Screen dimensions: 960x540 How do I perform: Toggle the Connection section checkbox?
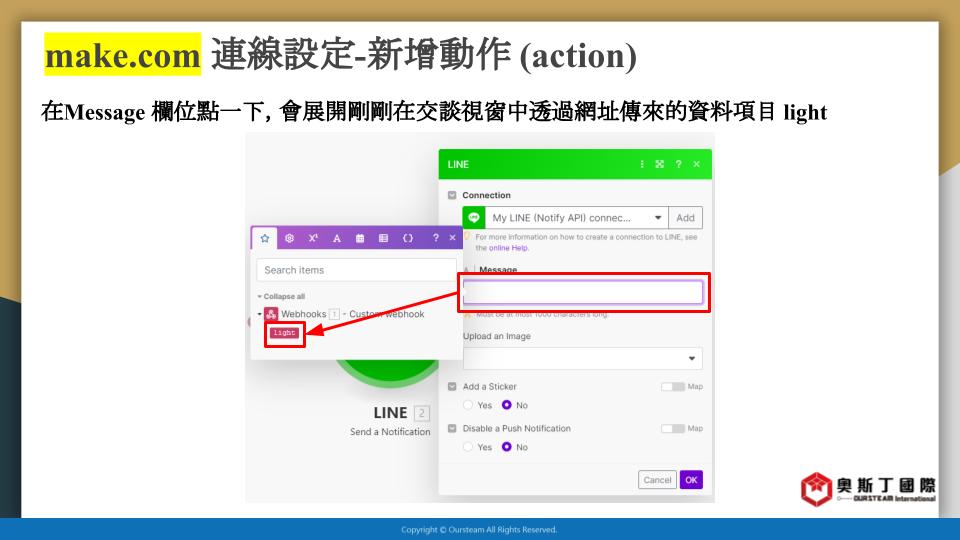coord(452,195)
